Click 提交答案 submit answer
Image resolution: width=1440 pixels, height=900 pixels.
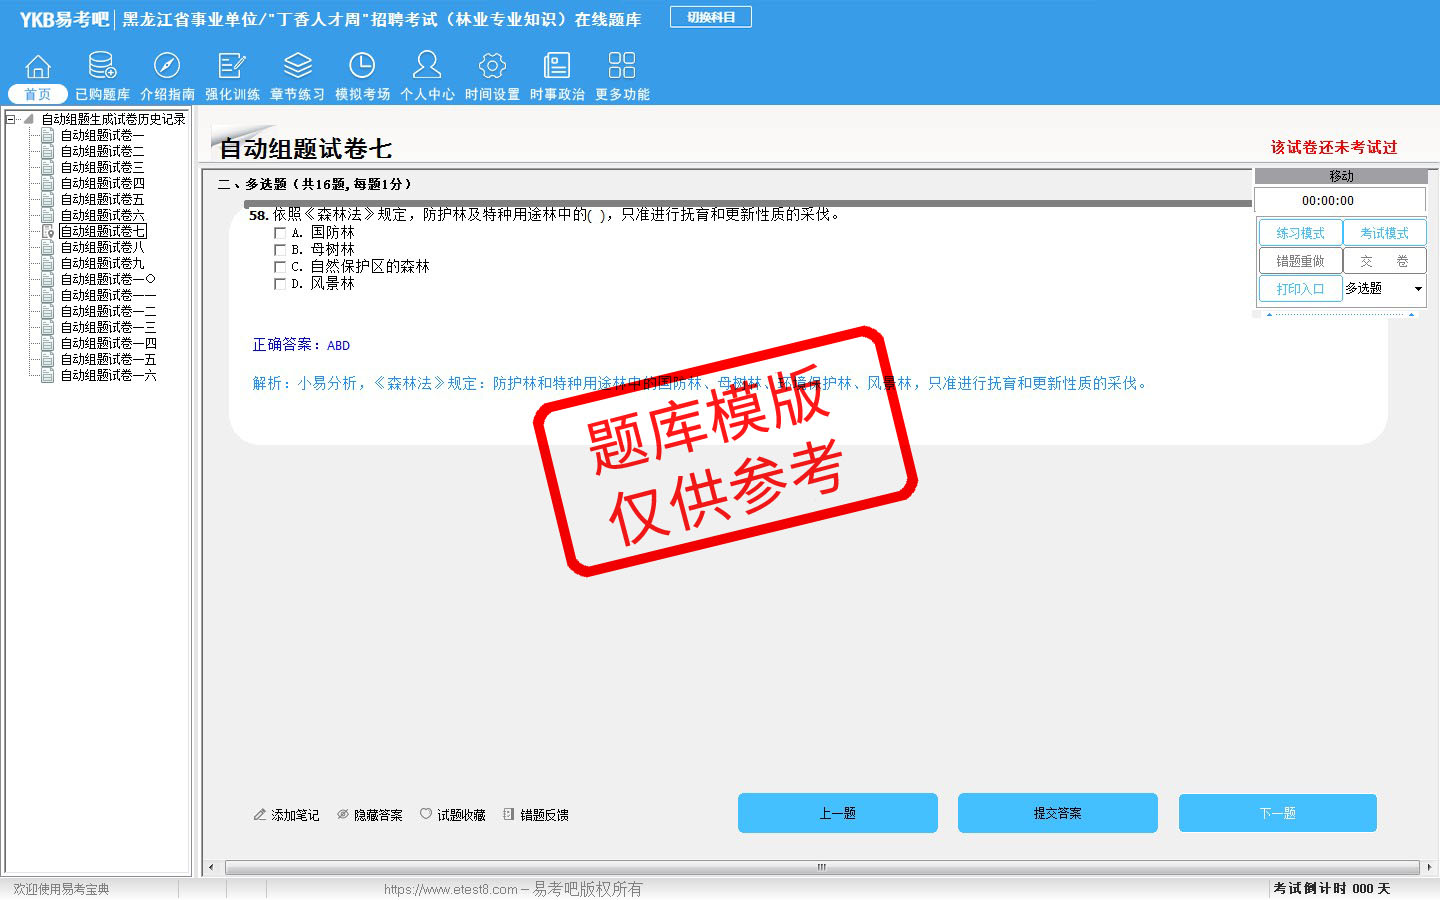1058,813
